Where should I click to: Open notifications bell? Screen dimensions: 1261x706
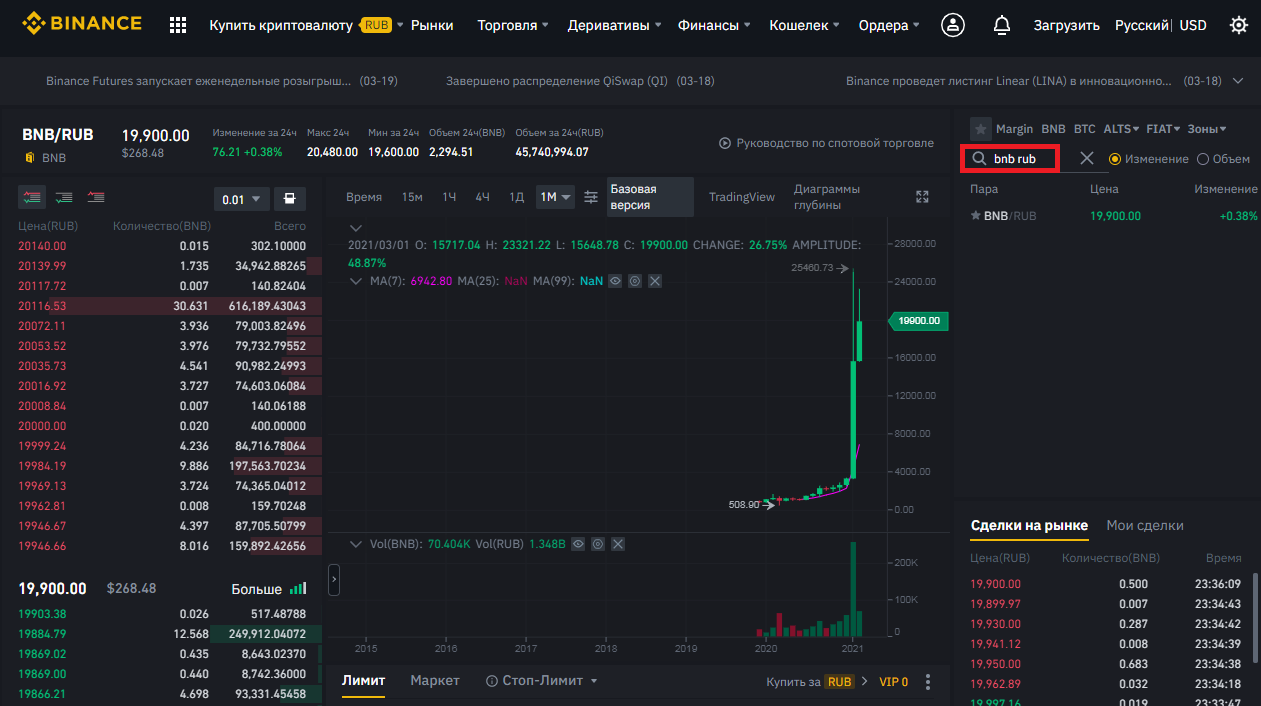pyautogui.click(x=1001, y=25)
